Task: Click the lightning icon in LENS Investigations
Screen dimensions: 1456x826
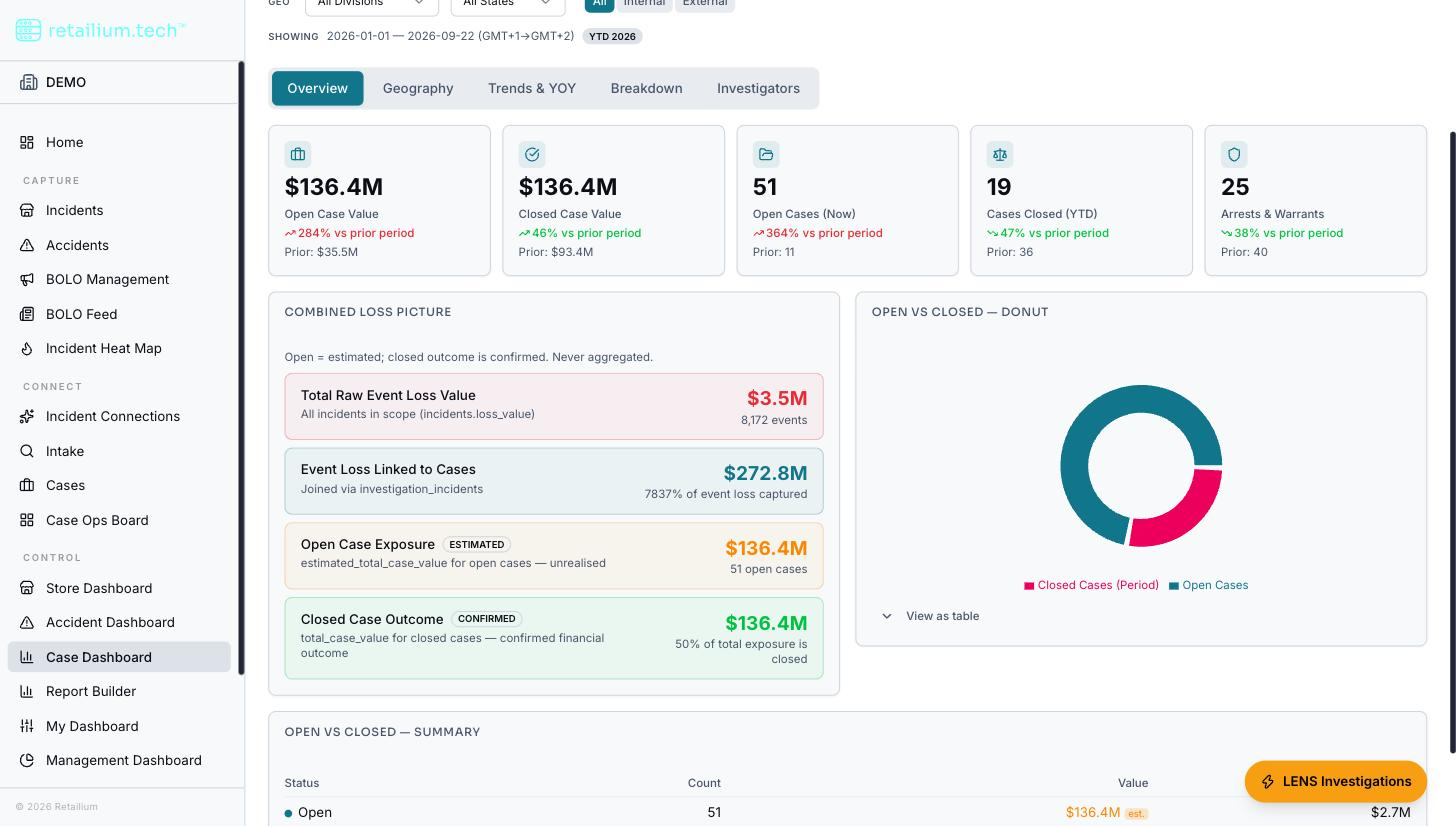Action: [x=1268, y=782]
